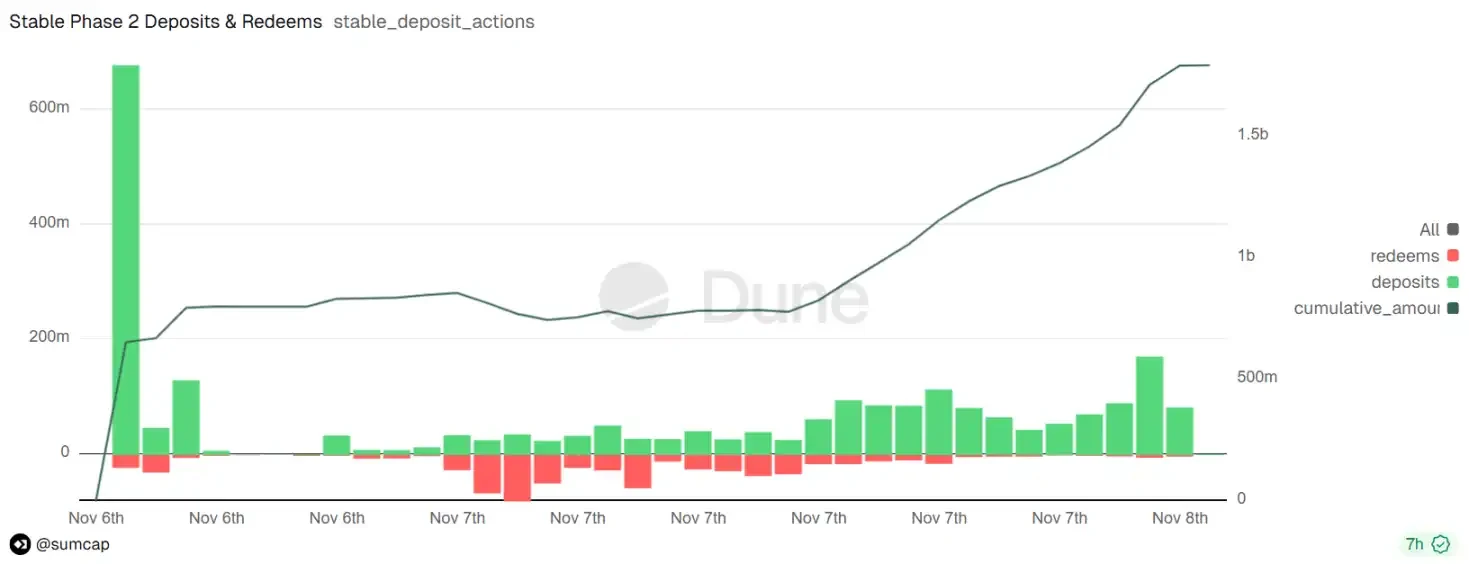
Task: Click the 1.5b right axis label
Action: [x=1252, y=134]
